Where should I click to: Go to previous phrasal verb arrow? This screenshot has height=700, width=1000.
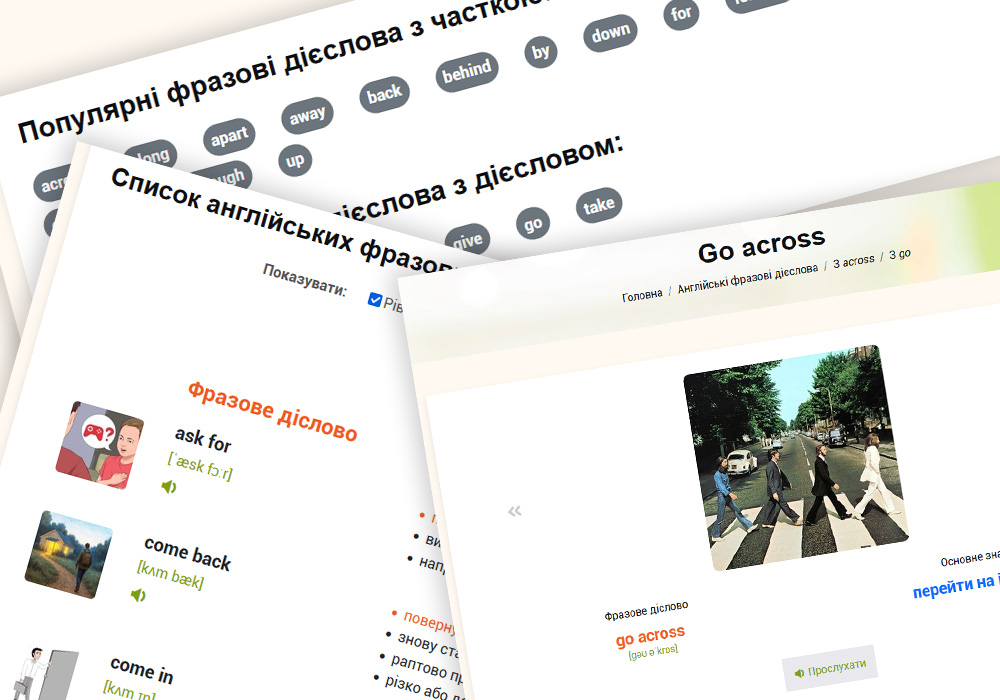pyautogui.click(x=515, y=511)
